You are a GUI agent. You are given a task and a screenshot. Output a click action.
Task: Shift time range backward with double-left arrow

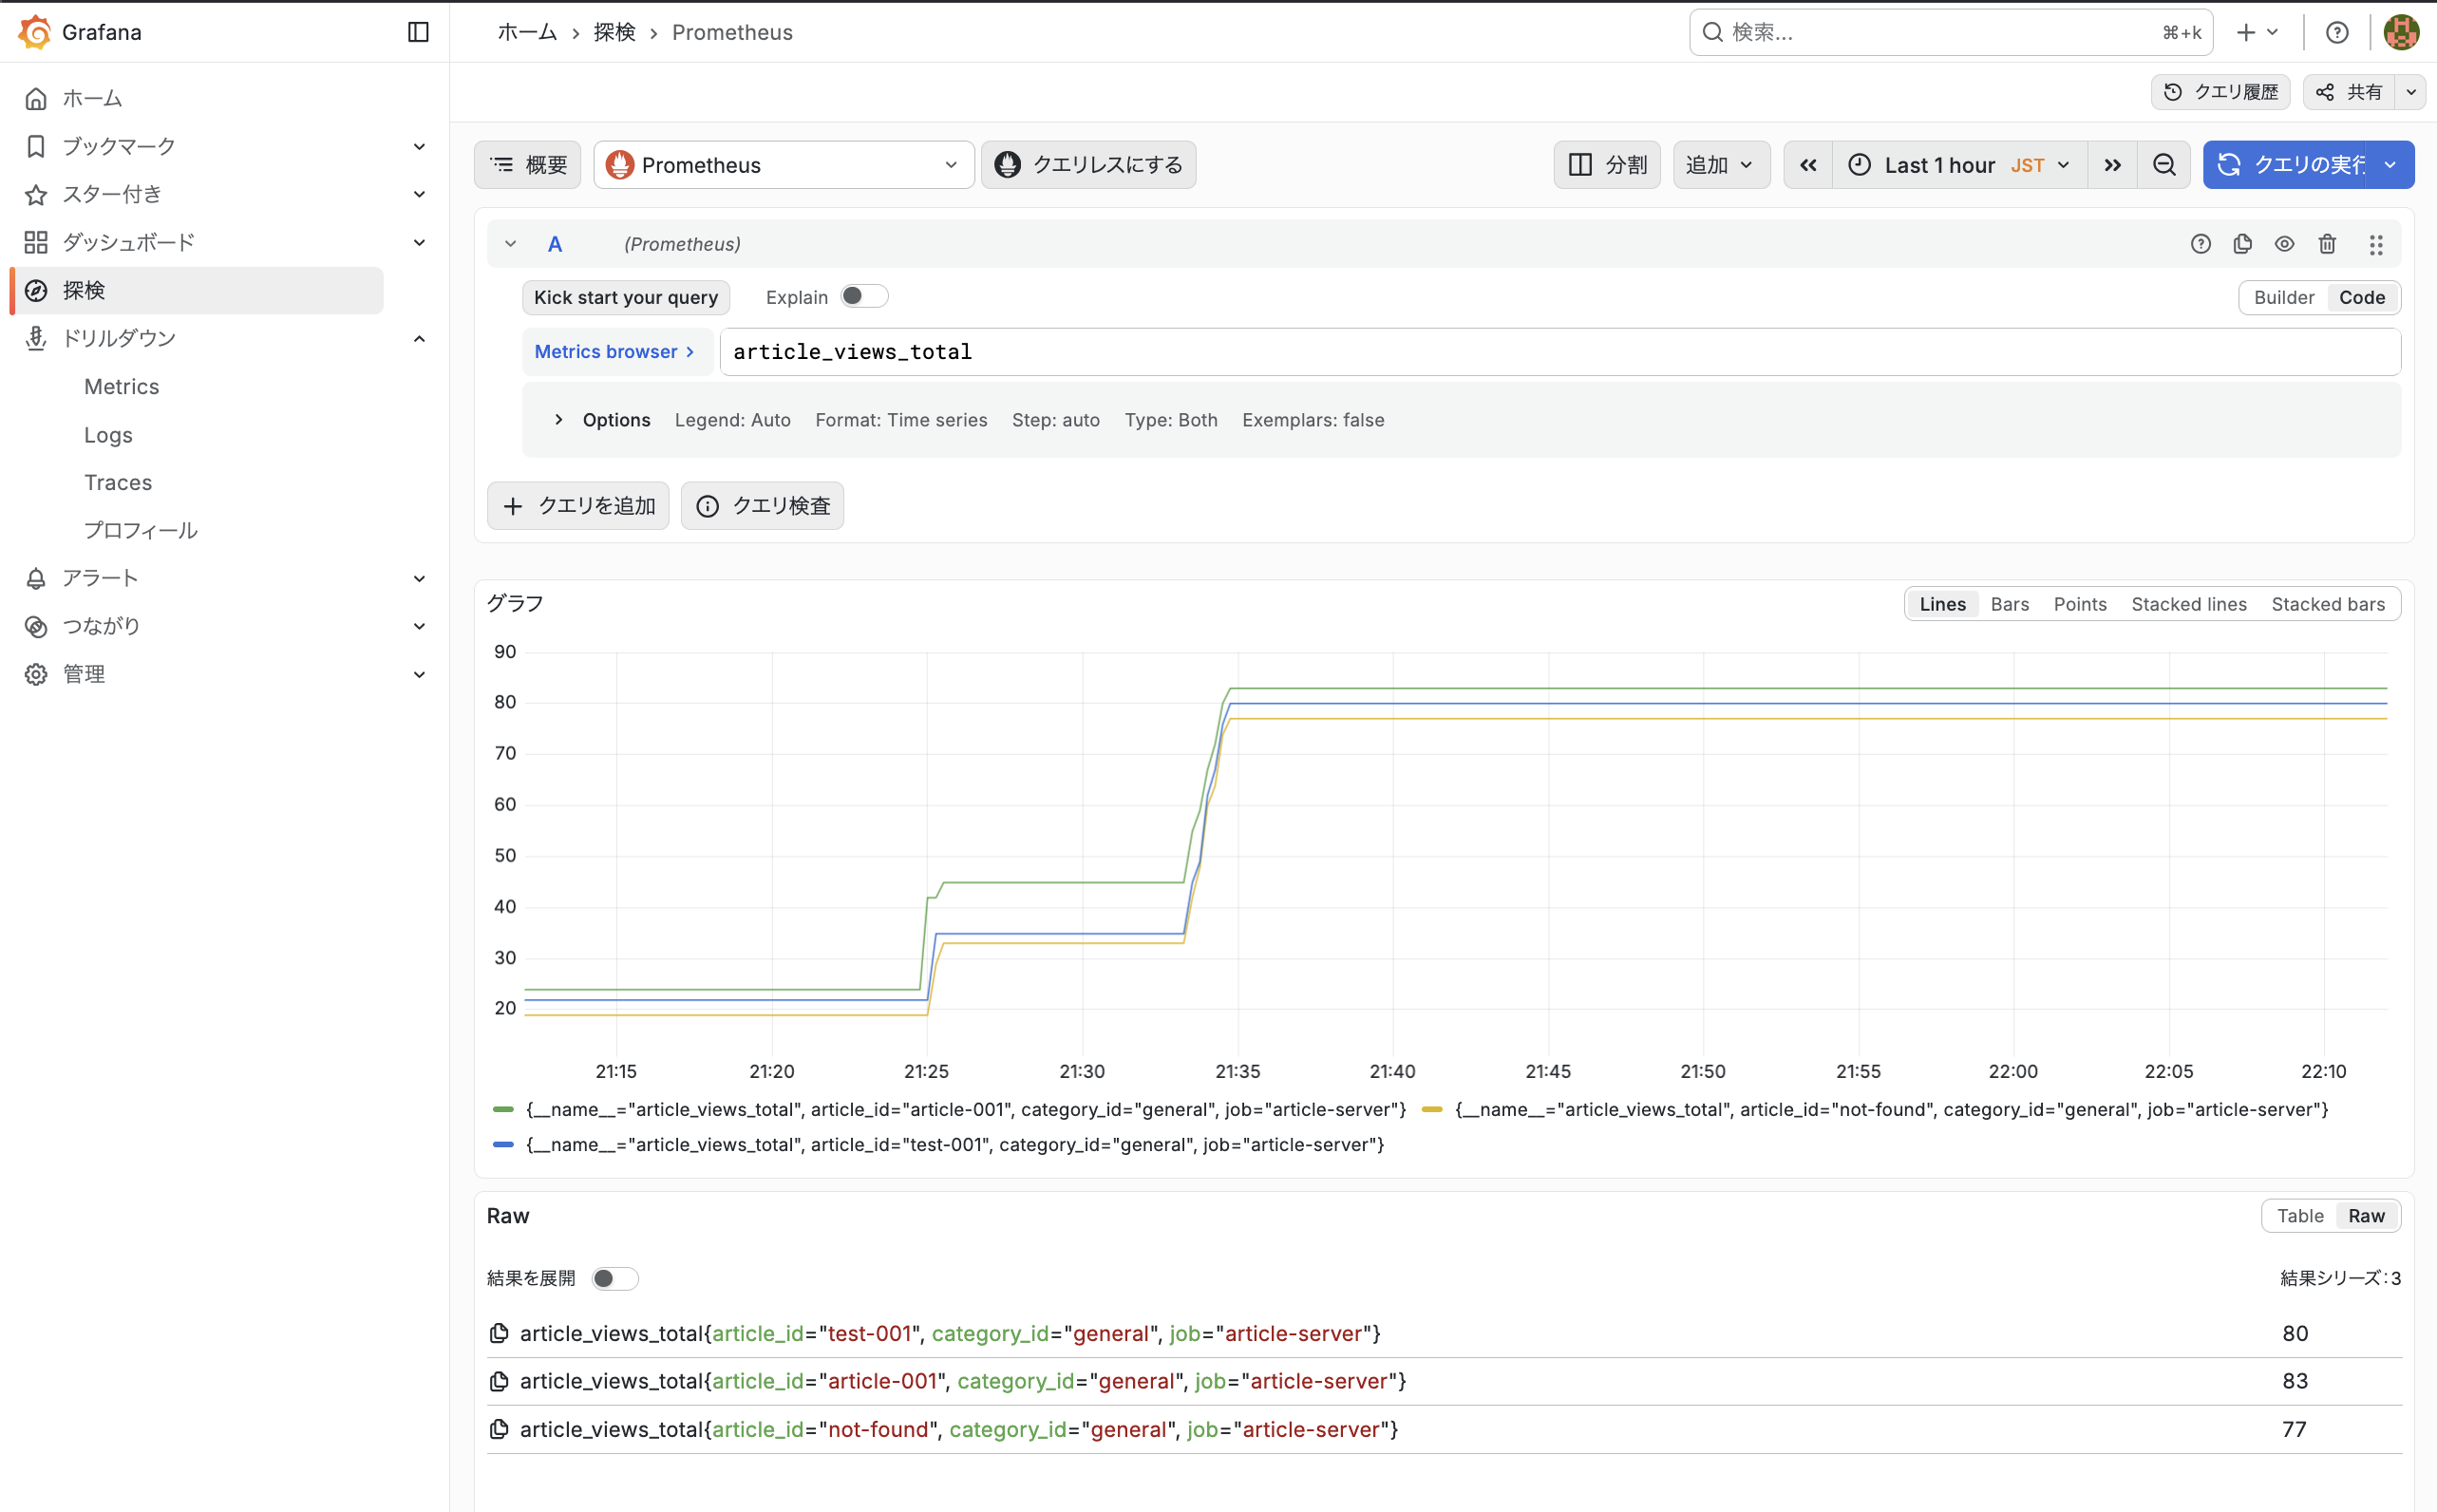1808,165
